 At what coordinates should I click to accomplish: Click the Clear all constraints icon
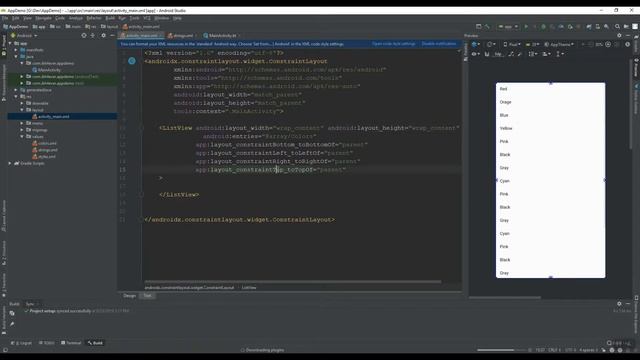[511, 53]
